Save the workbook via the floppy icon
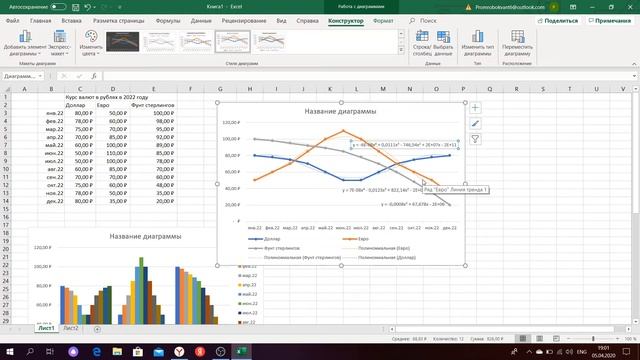Viewport: 640px width, 360px height. 76,7
